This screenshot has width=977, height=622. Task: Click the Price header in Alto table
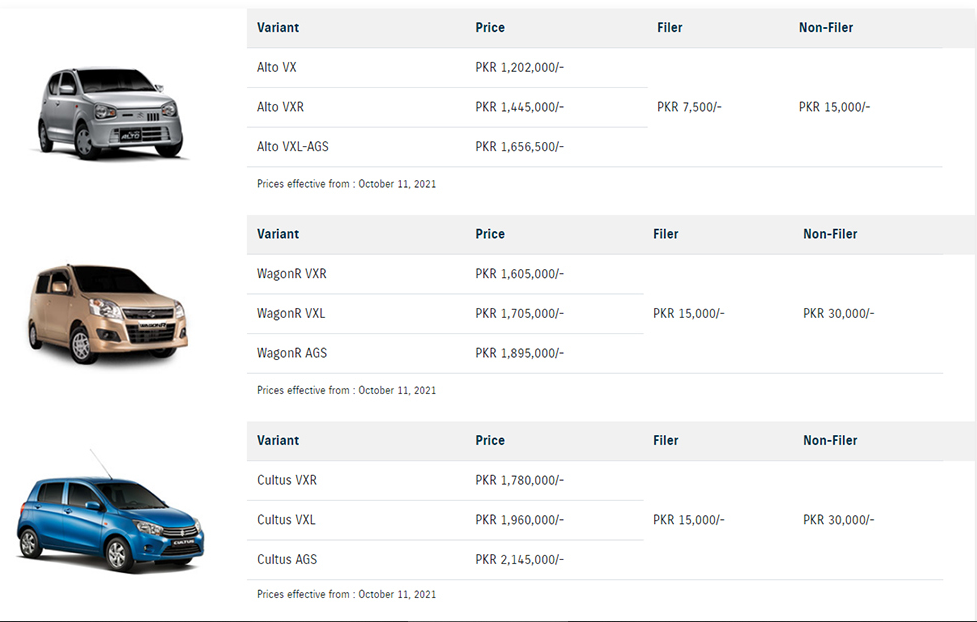[x=490, y=27]
